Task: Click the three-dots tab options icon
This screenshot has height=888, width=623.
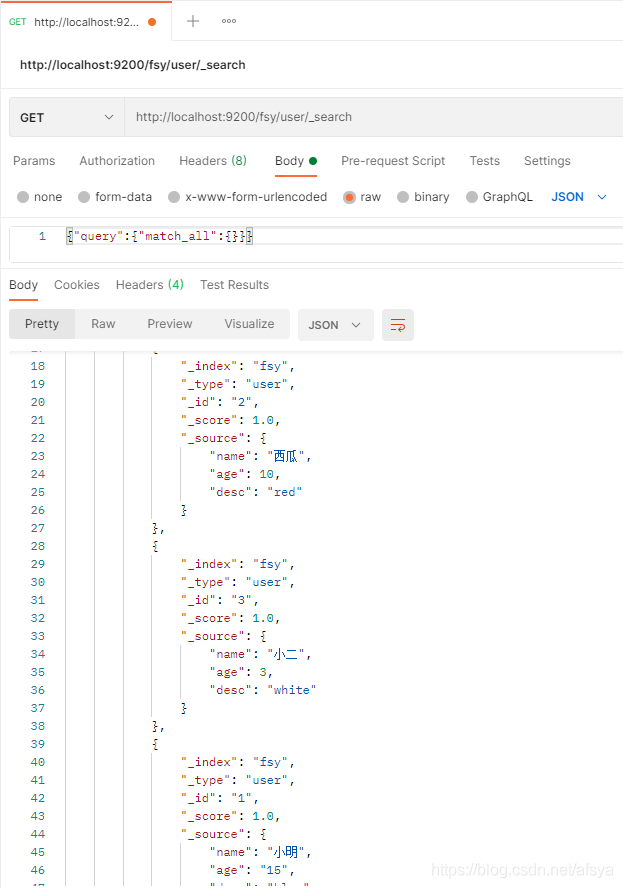Action: pos(229,21)
